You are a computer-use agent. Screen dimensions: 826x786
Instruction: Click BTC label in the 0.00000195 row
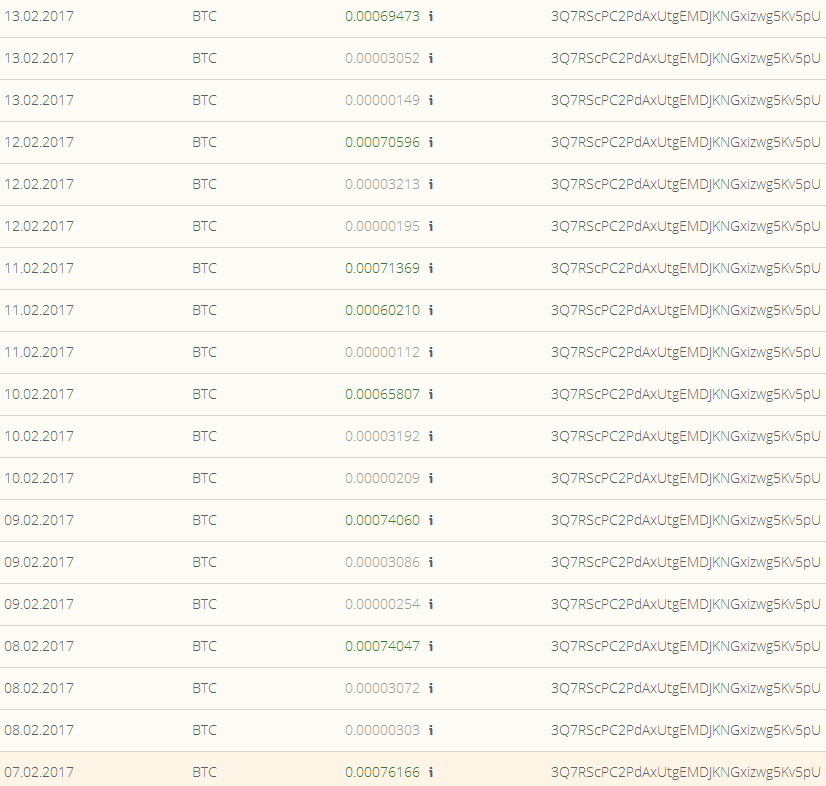click(204, 227)
